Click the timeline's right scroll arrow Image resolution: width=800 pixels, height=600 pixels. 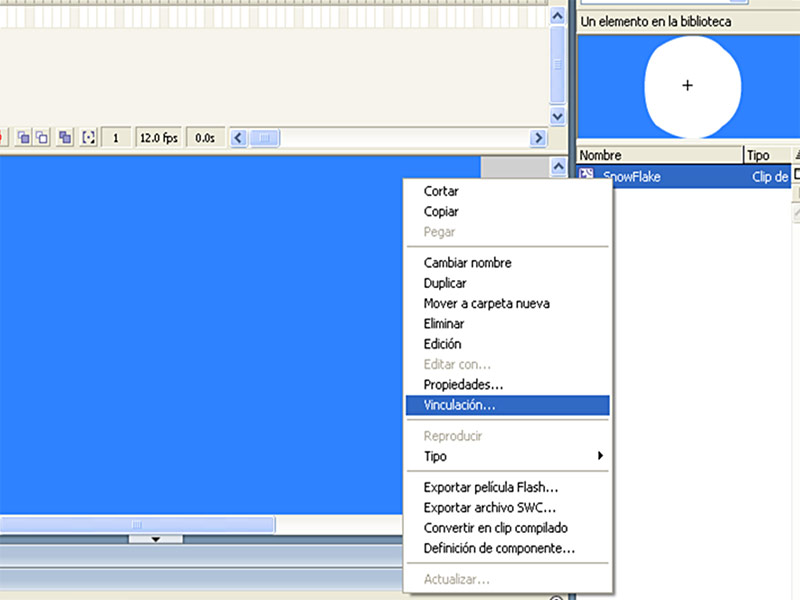(538, 138)
